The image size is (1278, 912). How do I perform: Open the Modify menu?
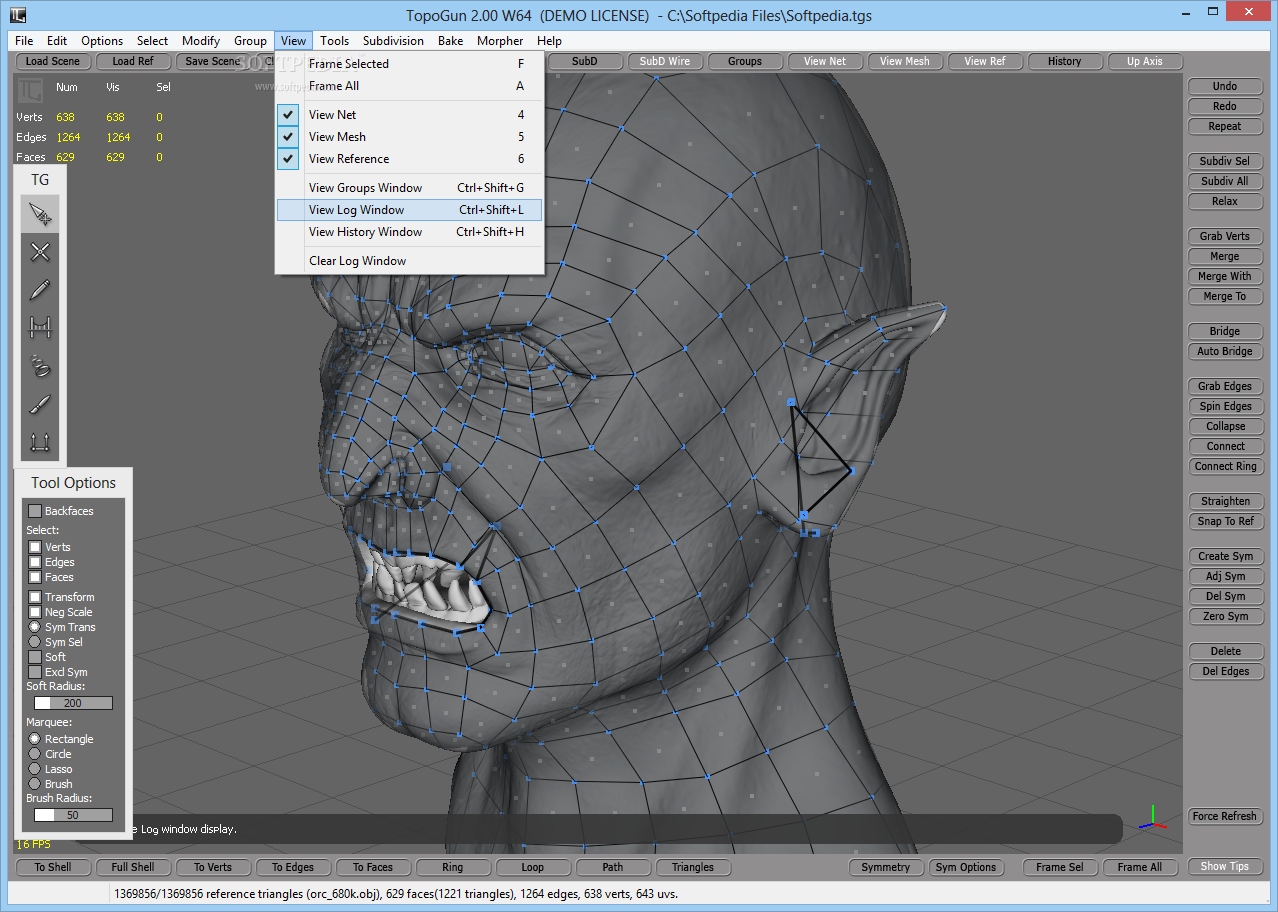click(x=201, y=41)
